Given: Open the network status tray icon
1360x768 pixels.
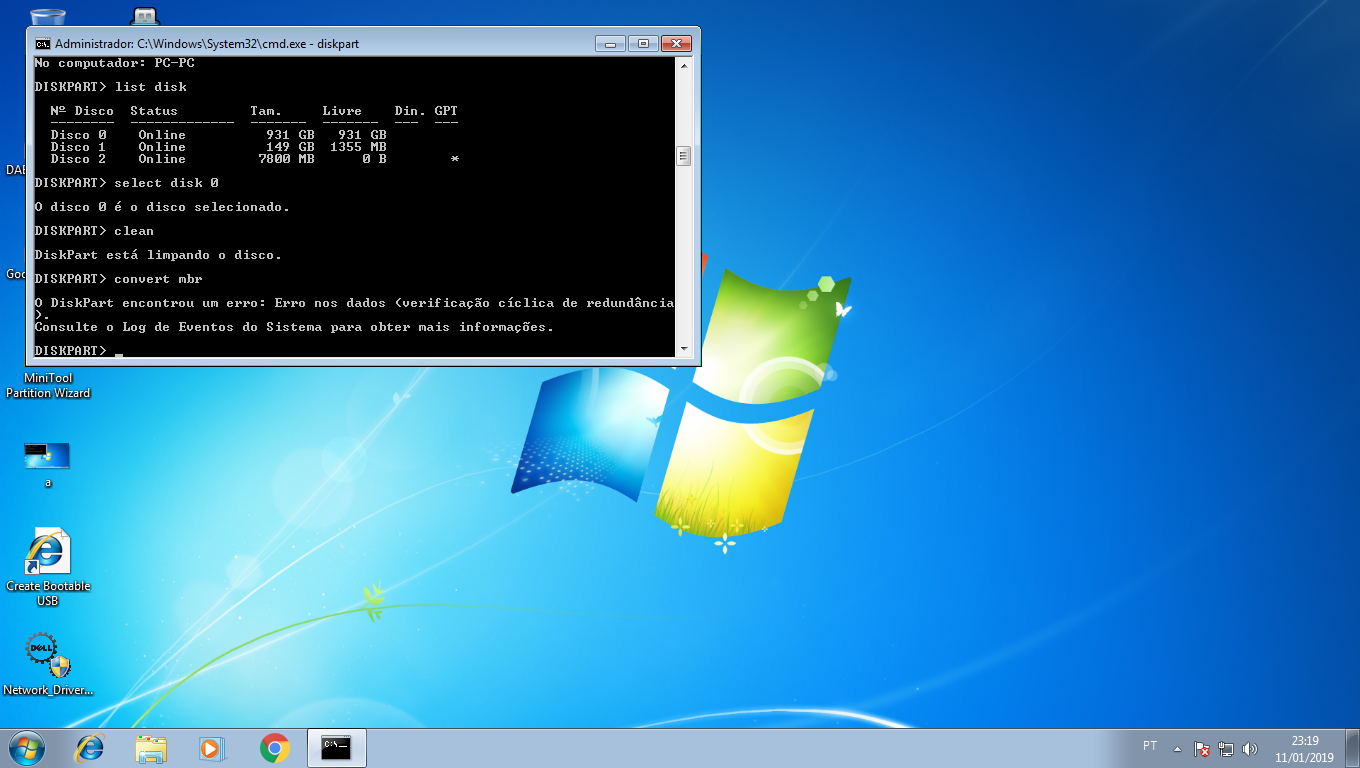Looking at the screenshot, I should [1226, 748].
